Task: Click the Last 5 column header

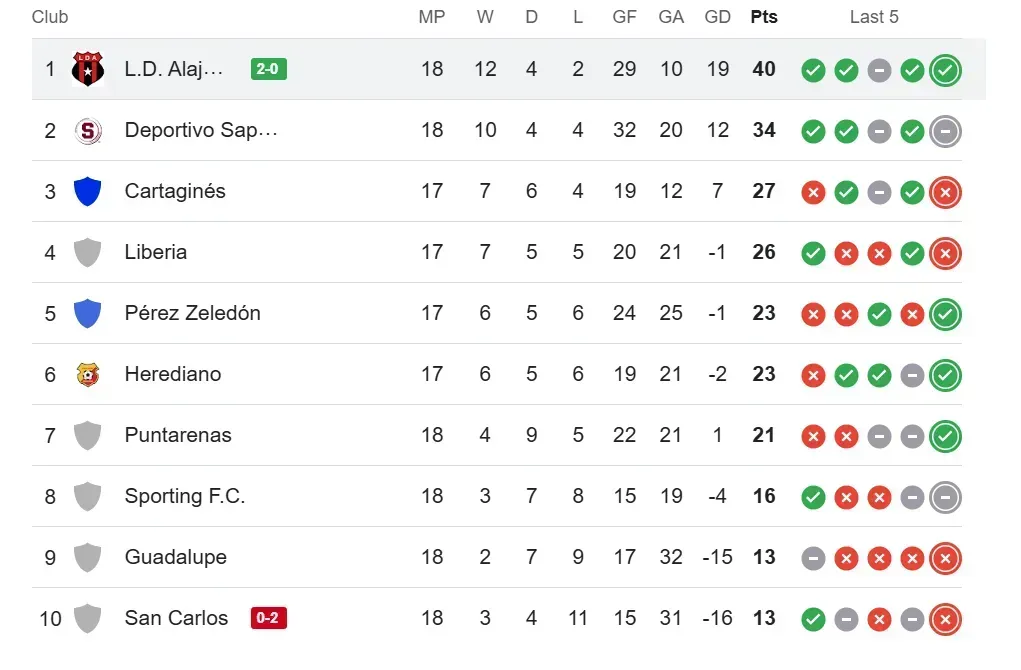Action: point(874,17)
